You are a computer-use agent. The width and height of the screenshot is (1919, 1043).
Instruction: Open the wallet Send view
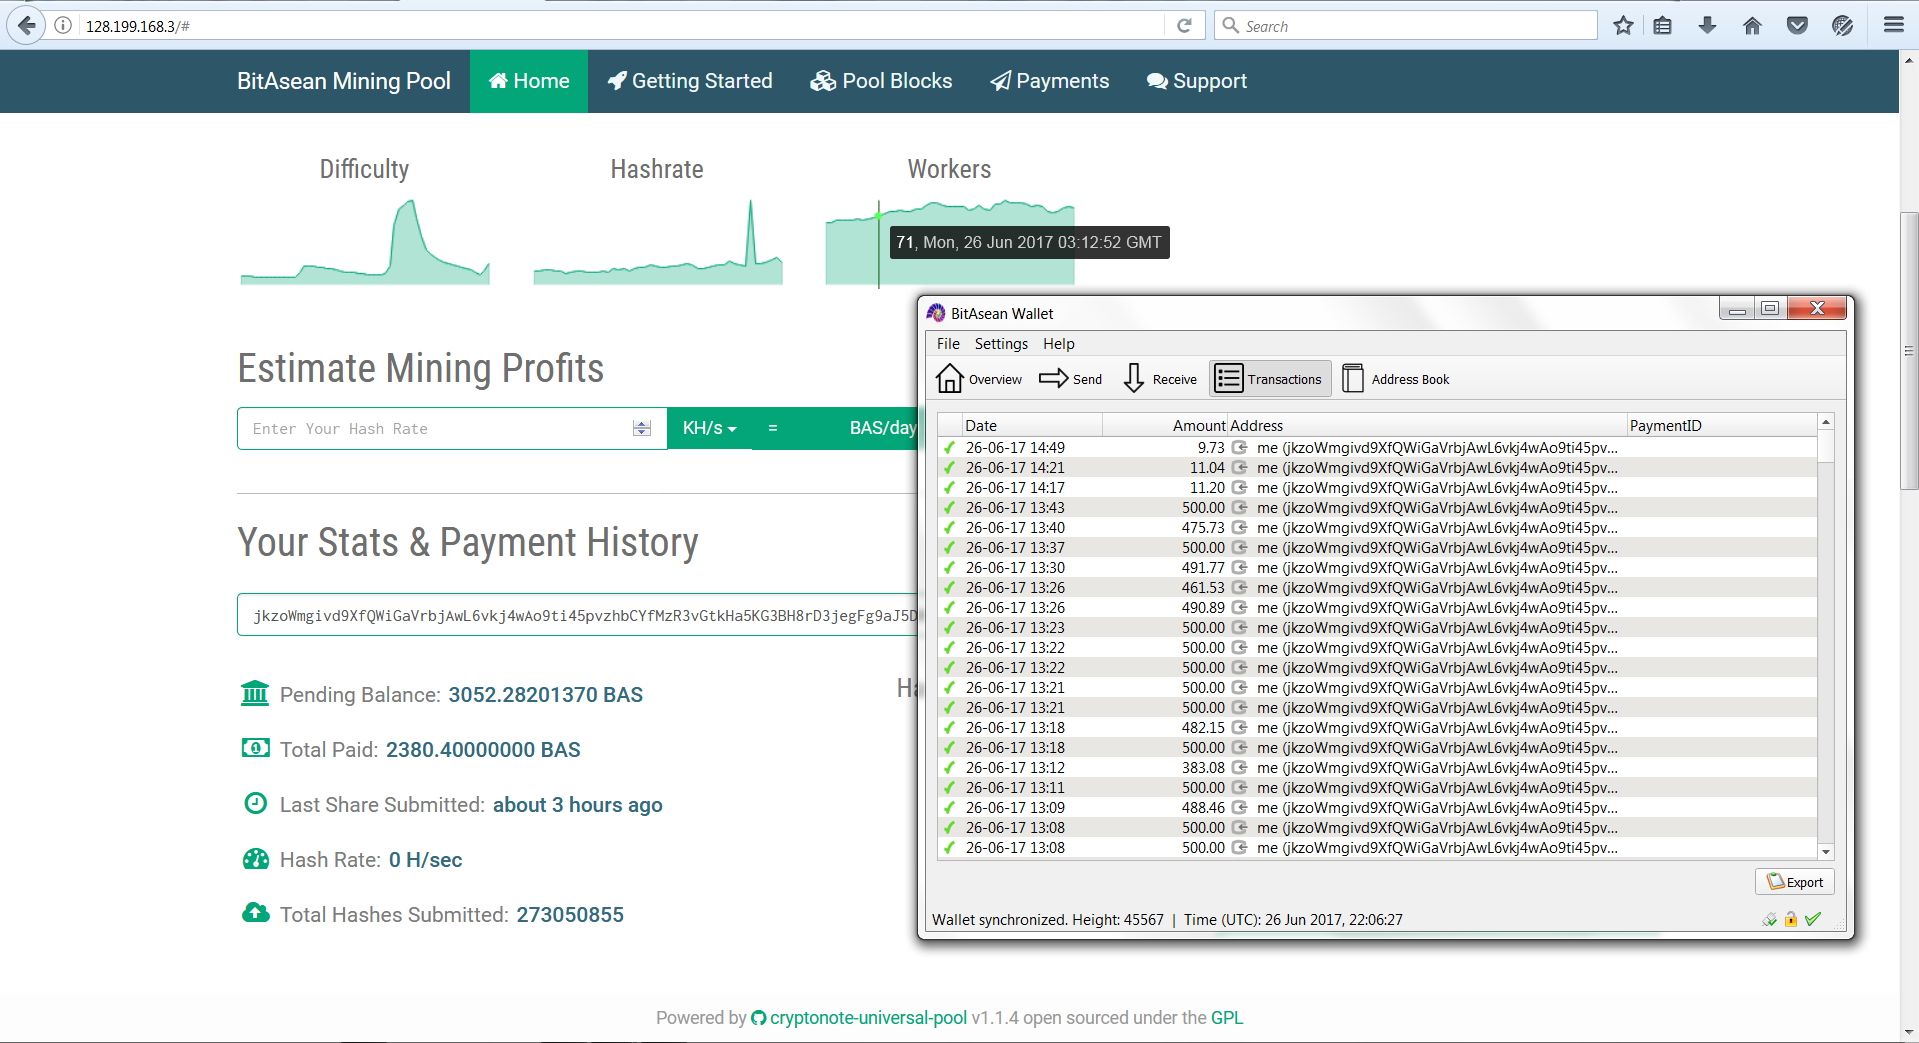coord(1070,379)
